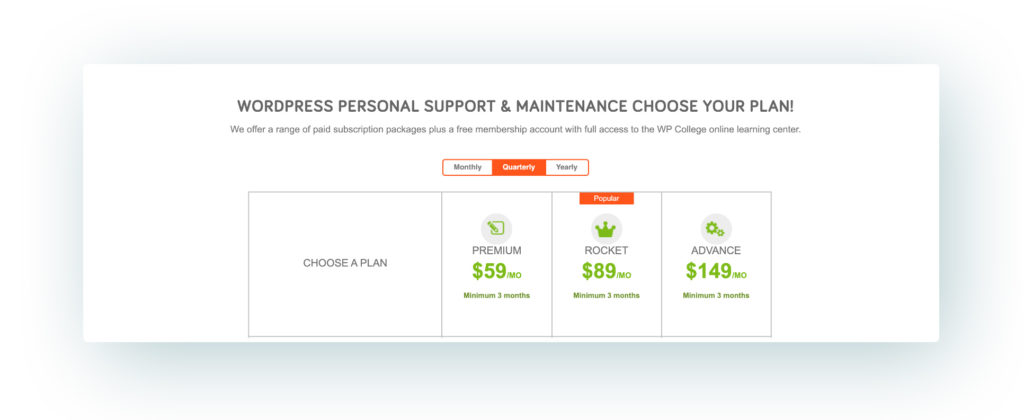Image resolution: width=1024 pixels, height=420 pixels.
Task: Click the WP College mention in subtitle
Action: coord(662,129)
